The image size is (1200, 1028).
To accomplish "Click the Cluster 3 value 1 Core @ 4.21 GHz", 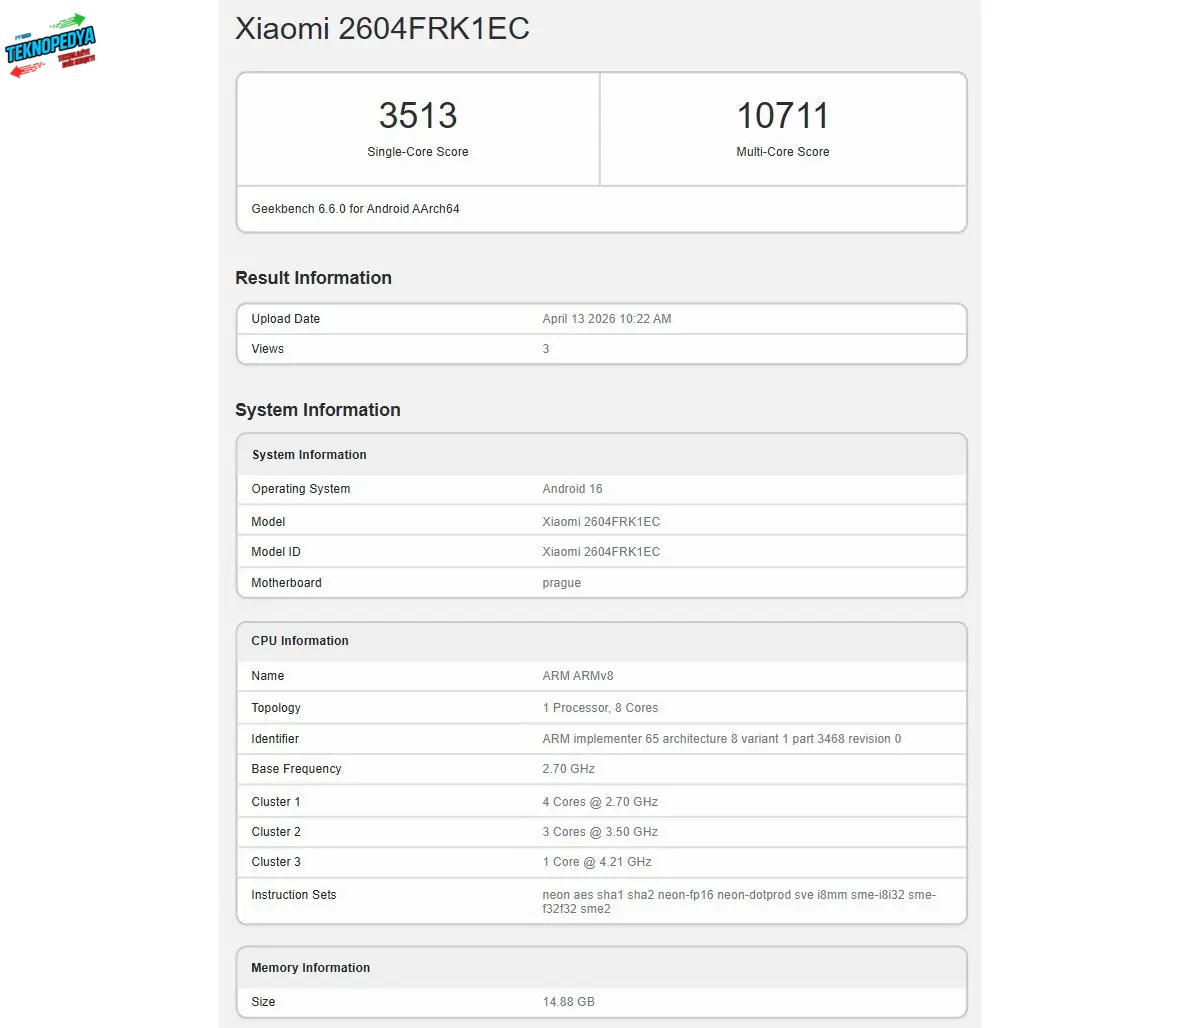I will click(596, 862).
